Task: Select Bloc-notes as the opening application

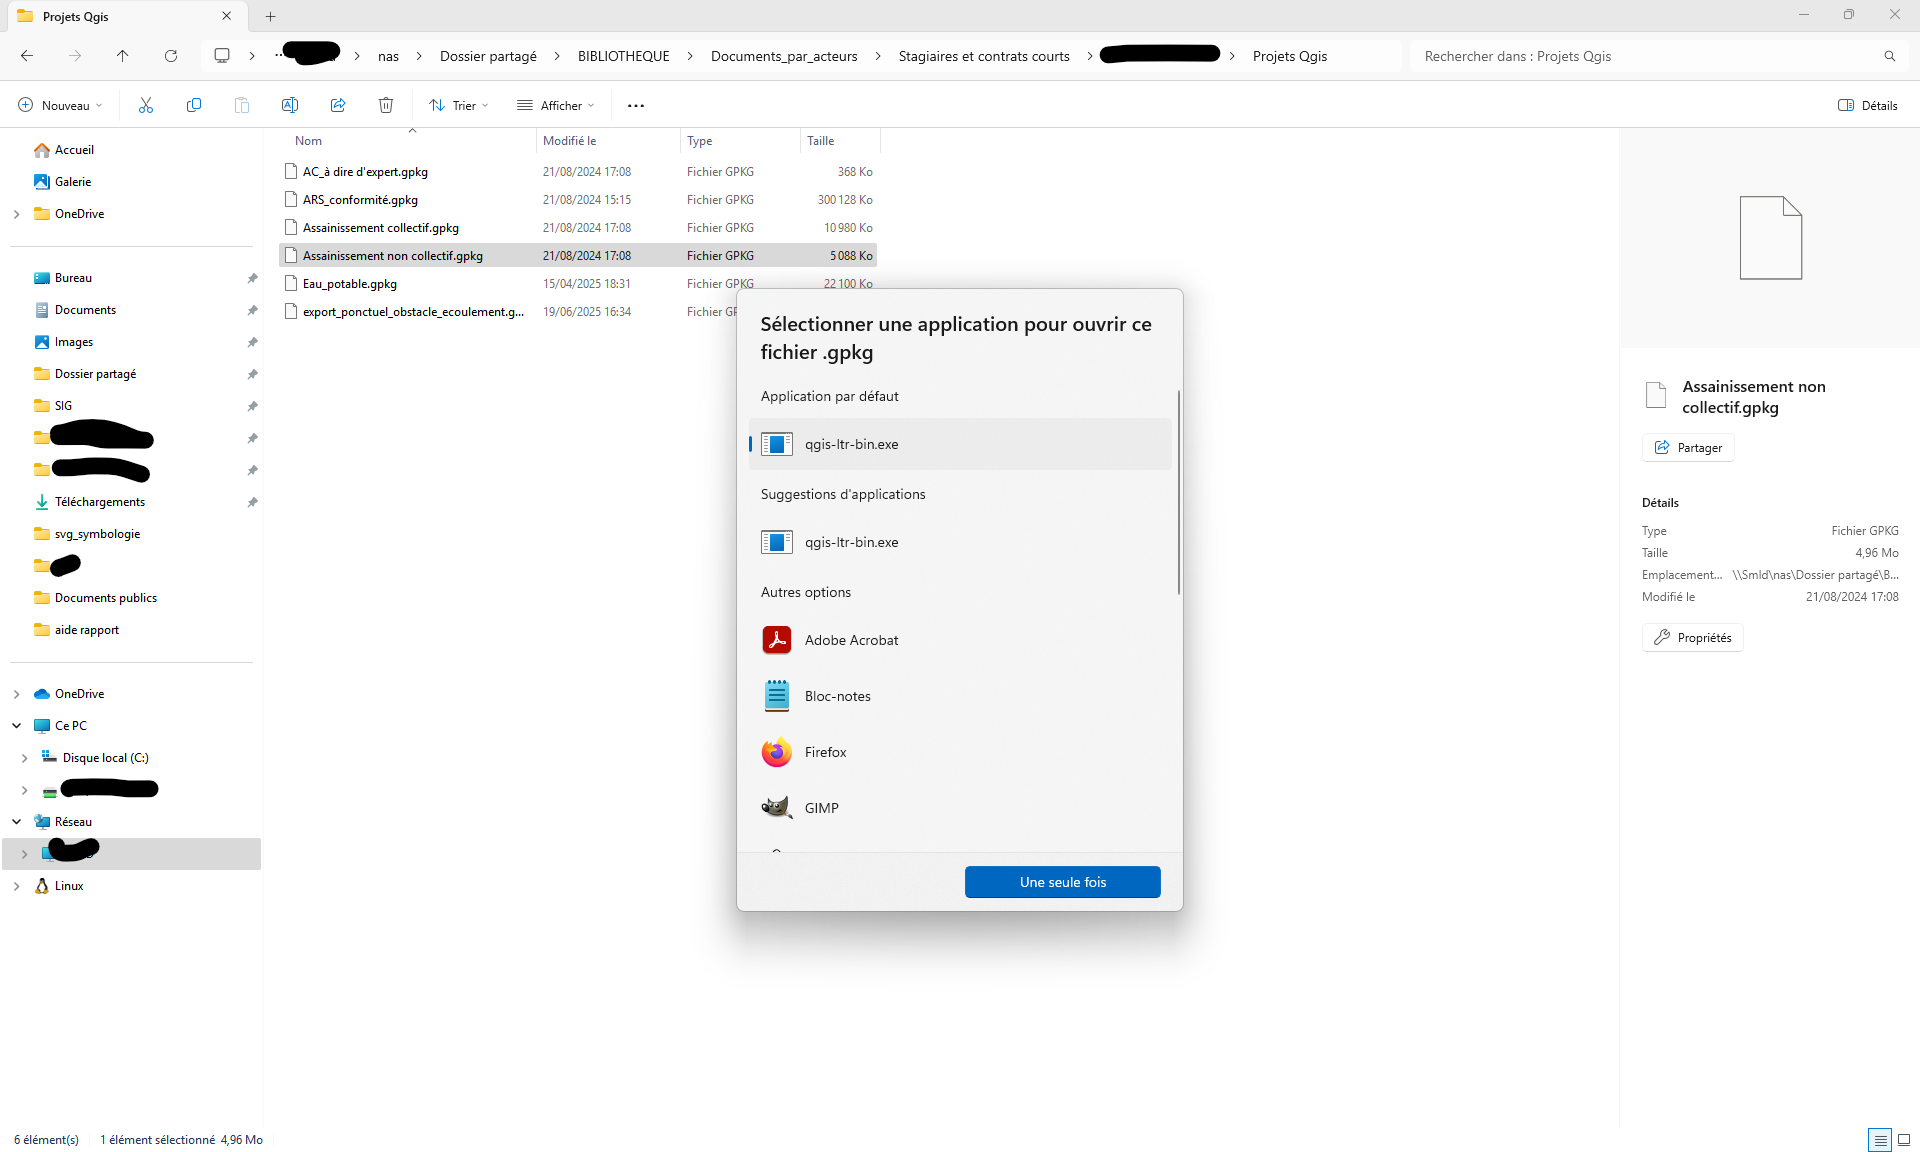Action: (x=837, y=696)
